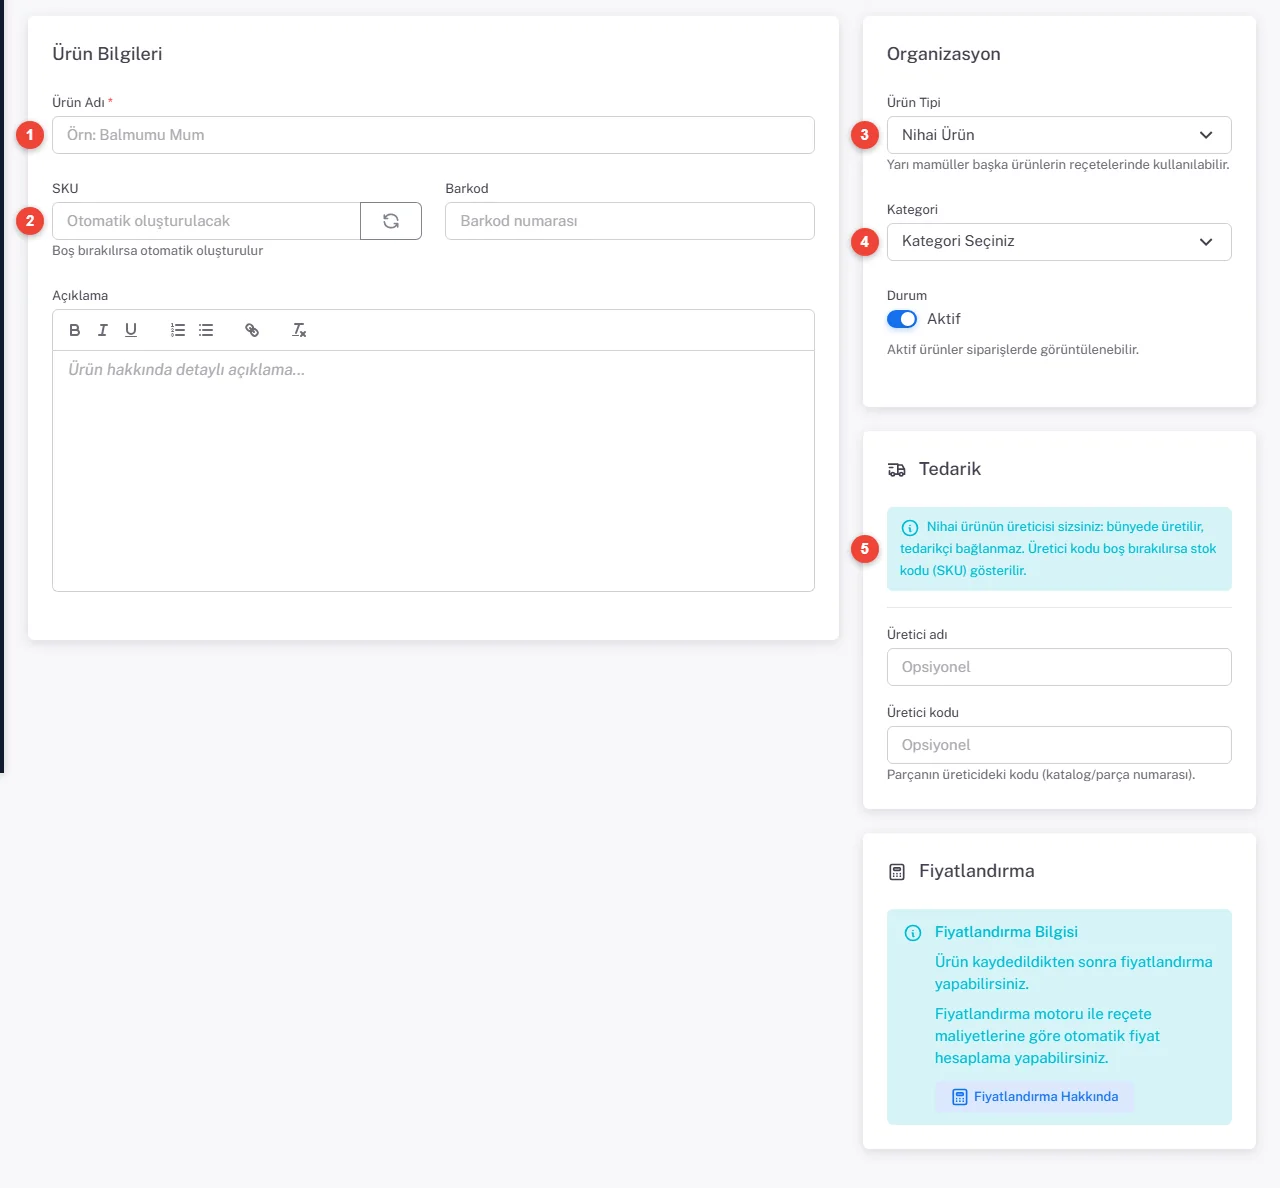Viewport: 1280px width, 1188px height.
Task: Click the SKU input field
Action: click(206, 221)
